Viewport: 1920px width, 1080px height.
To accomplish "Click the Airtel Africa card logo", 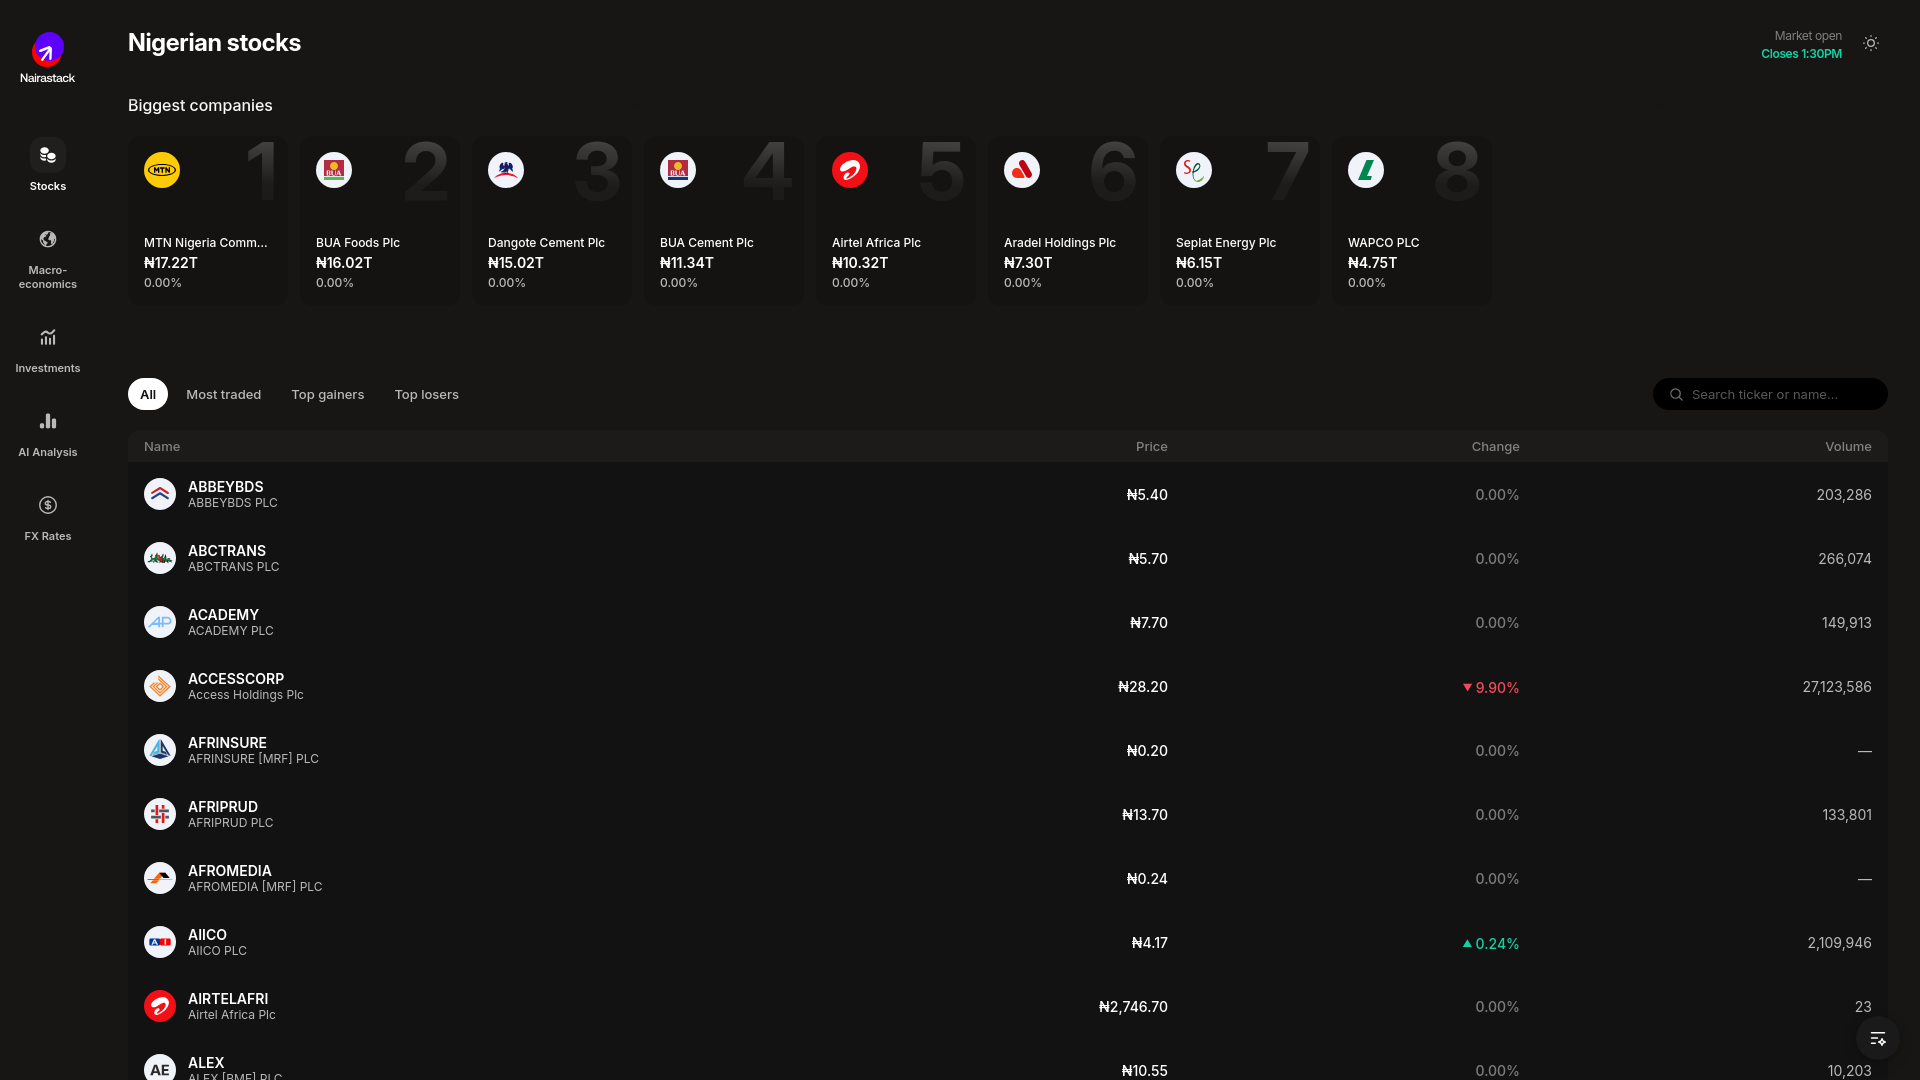I will click(850, 170).
